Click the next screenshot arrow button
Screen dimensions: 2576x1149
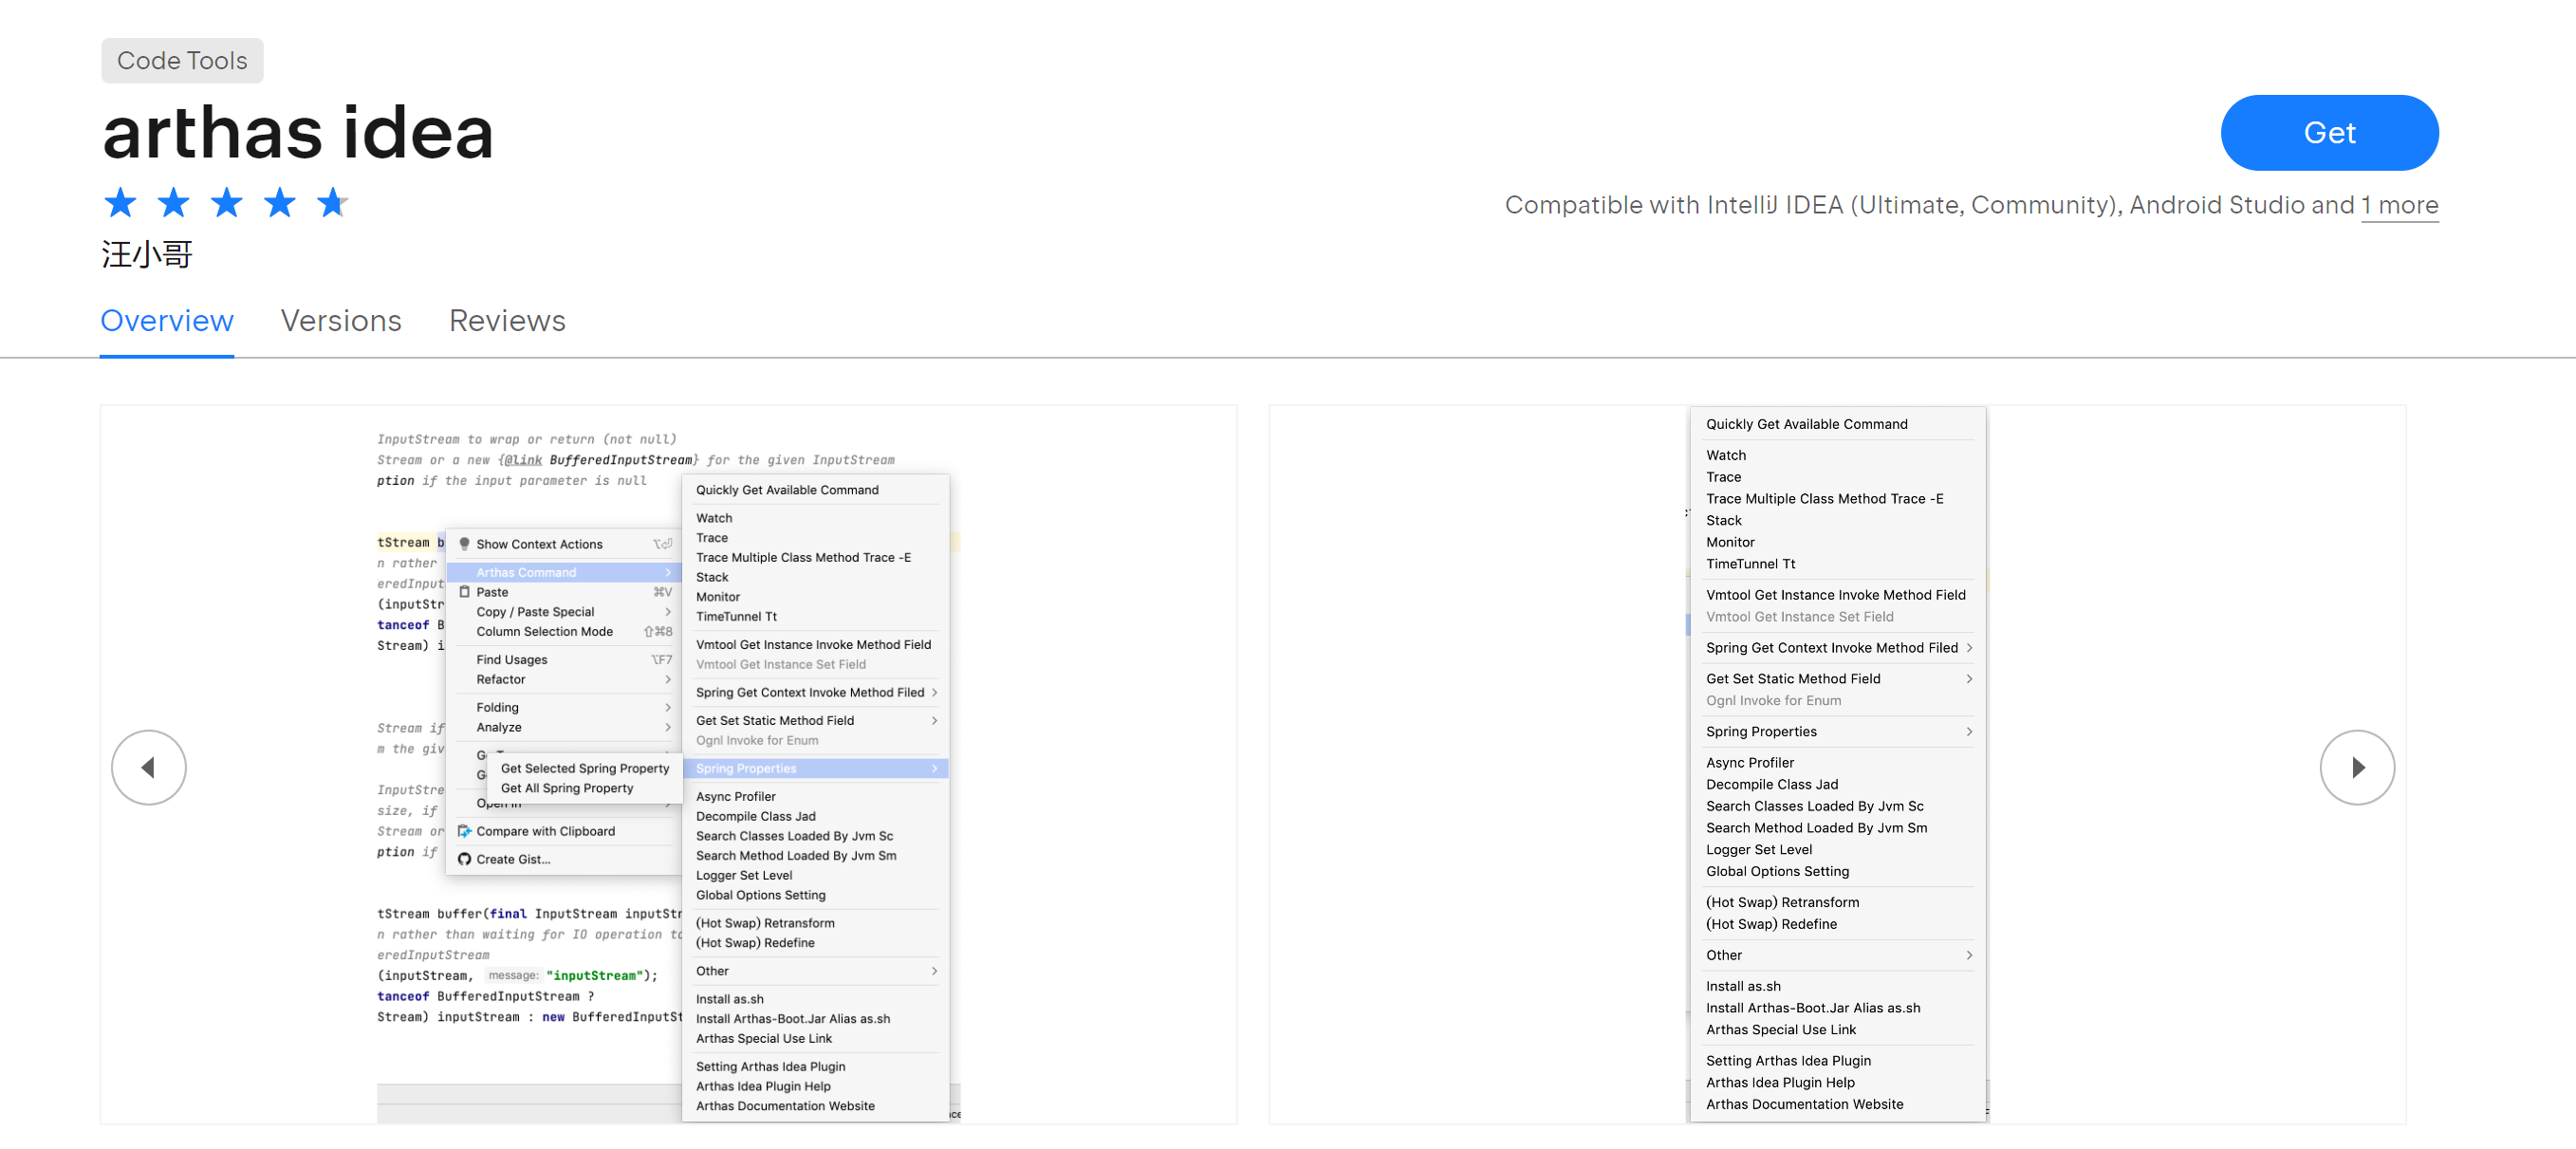pyautogui.click(x=2356, y=767)
